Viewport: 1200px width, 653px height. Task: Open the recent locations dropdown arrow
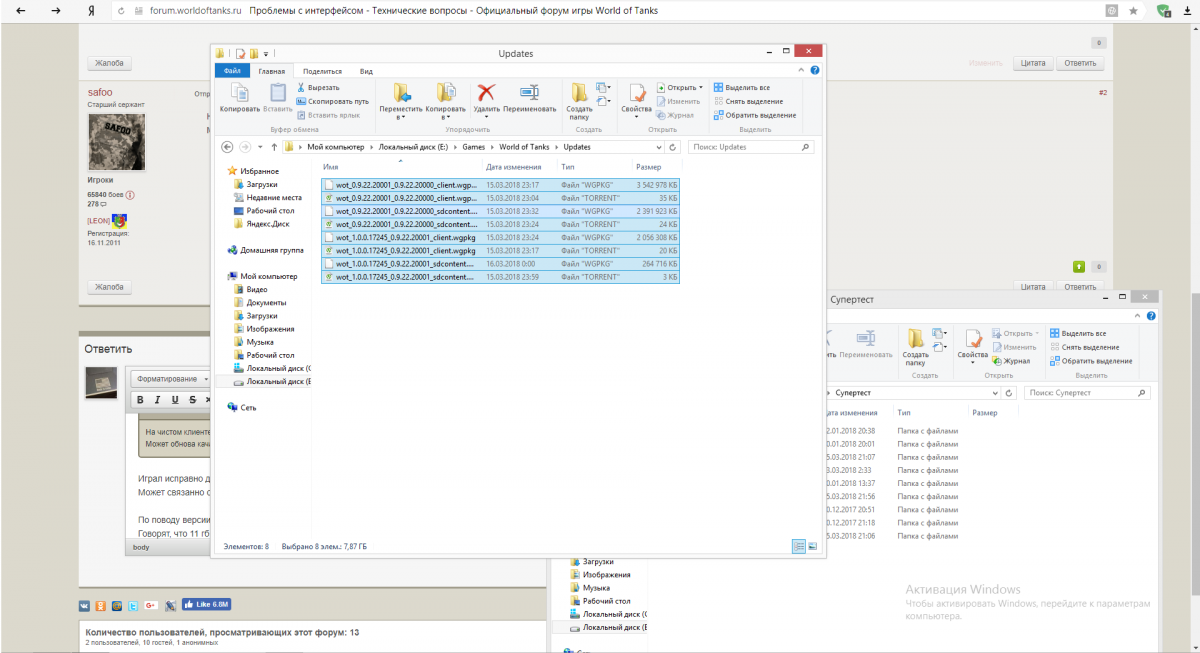pos(260,147)
